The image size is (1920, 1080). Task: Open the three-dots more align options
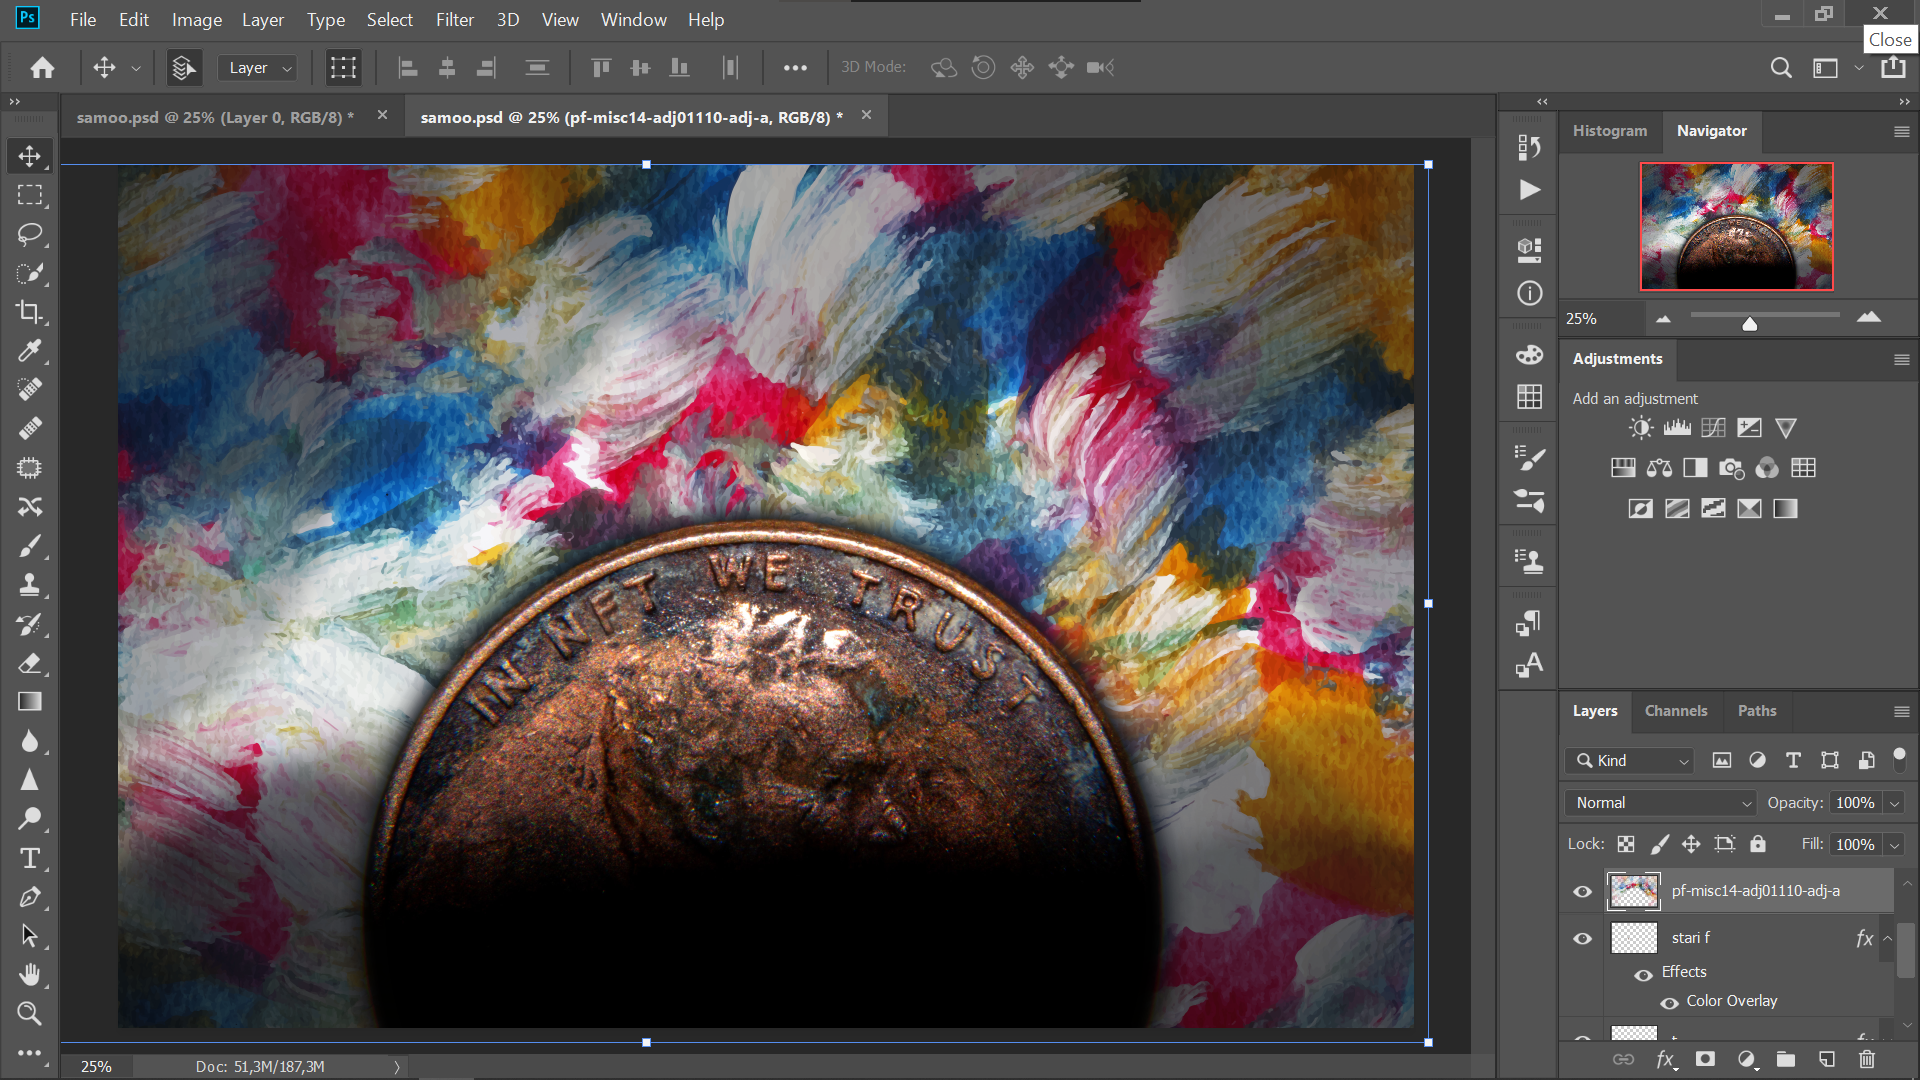coord(795,68)
